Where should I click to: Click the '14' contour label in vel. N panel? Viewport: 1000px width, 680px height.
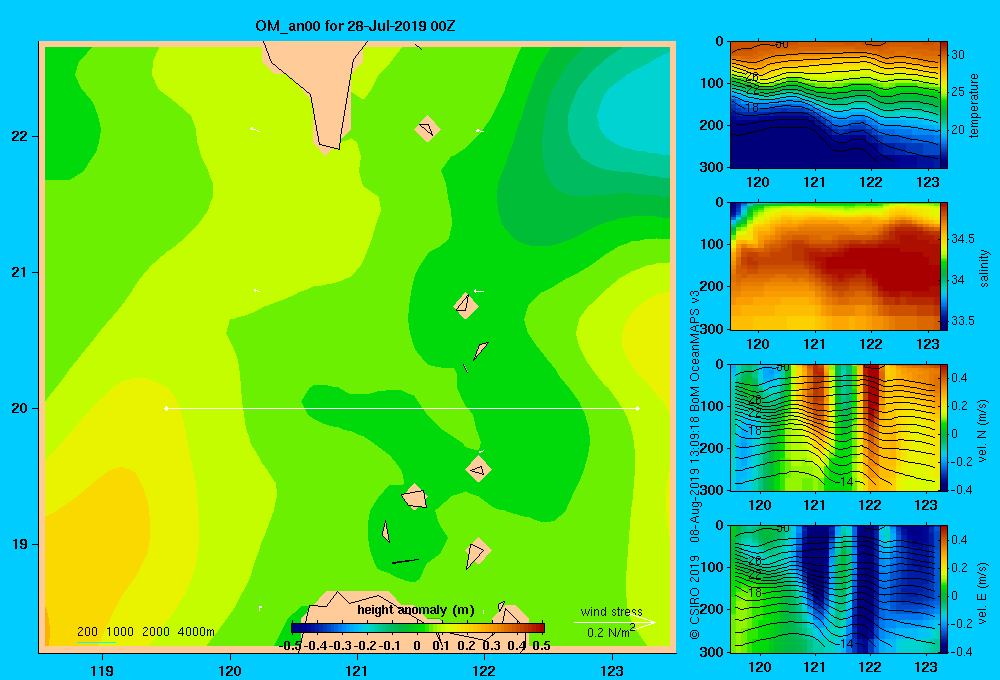click(846, 482)
